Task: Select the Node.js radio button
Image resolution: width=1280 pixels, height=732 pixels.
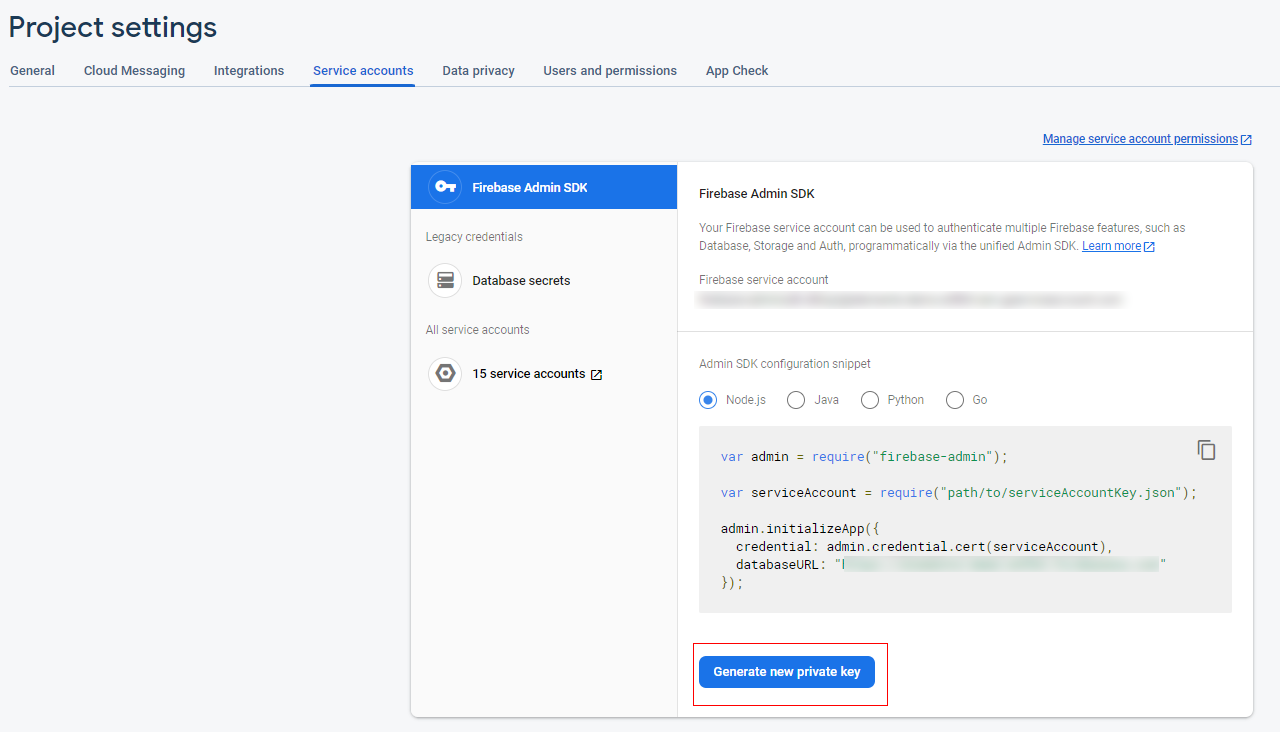Action: [708, 400]
